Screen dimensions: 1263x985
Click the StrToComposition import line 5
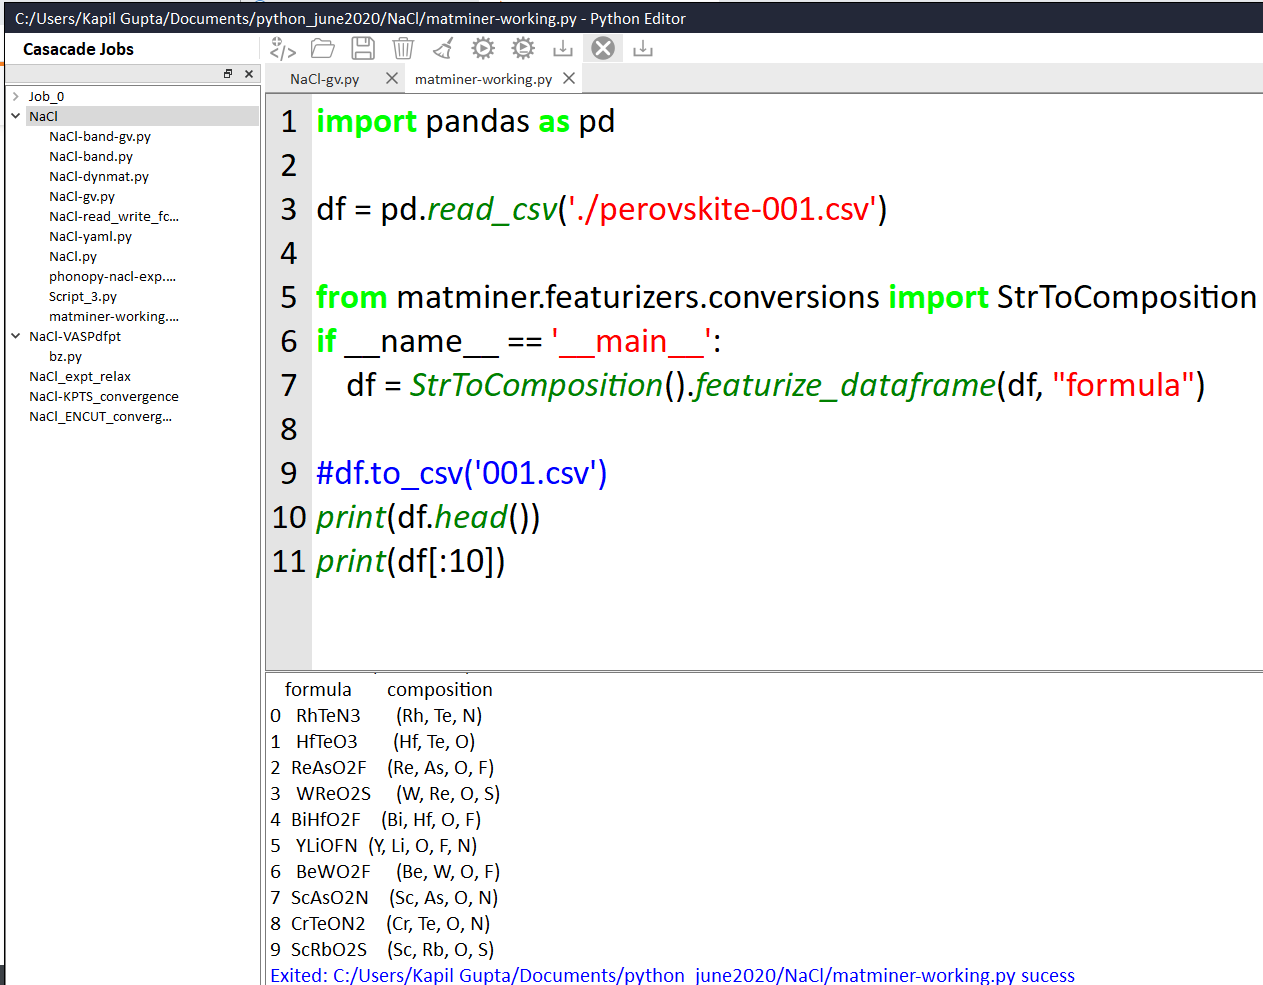tap(786, 297)
